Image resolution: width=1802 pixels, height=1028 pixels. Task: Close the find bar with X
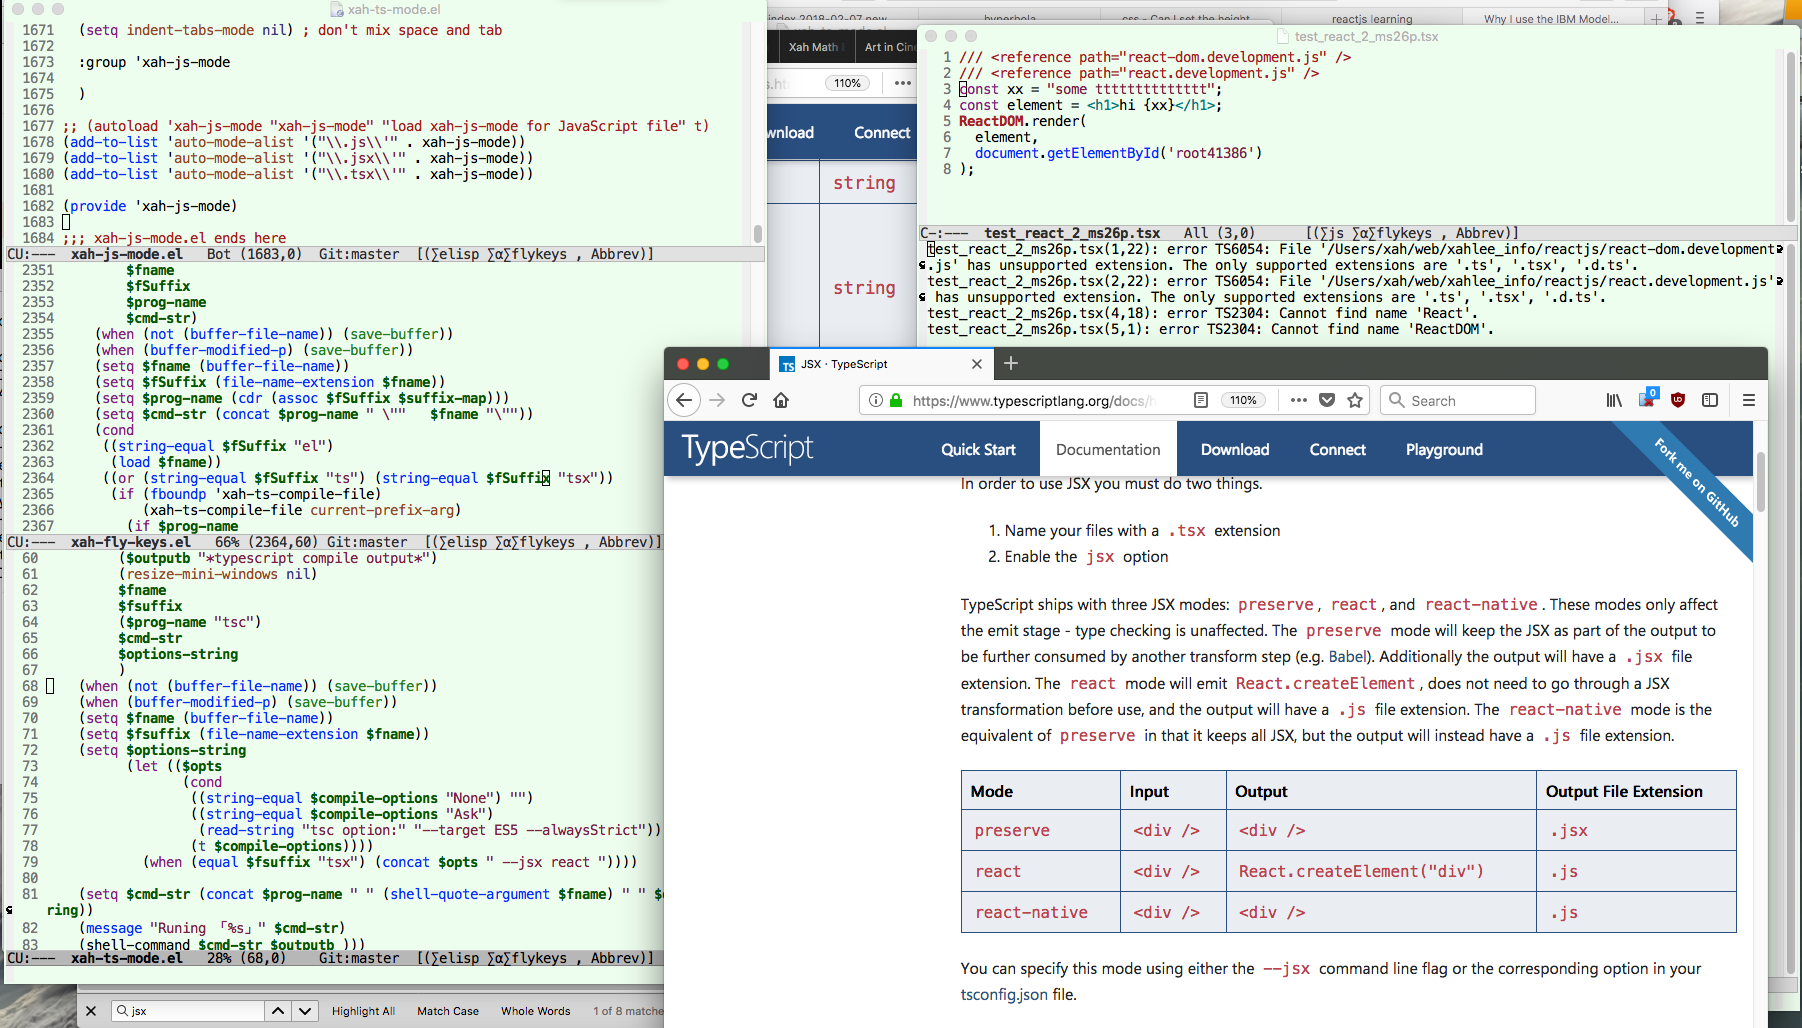[91, 1011]
